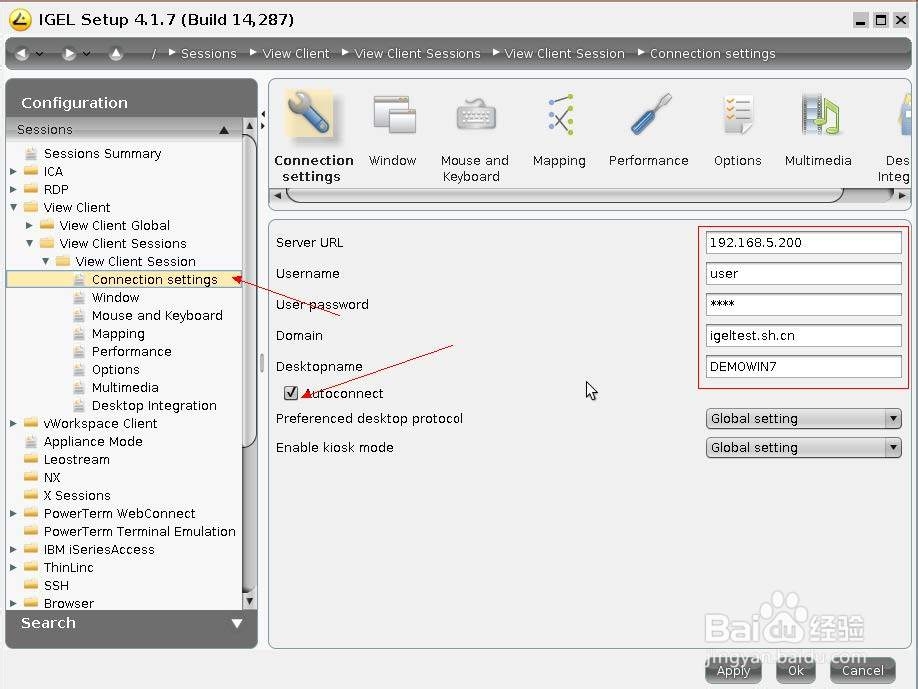This screenshot has height=689, width=918.
Task: Click the Domain input field
Action: [803, 335]
